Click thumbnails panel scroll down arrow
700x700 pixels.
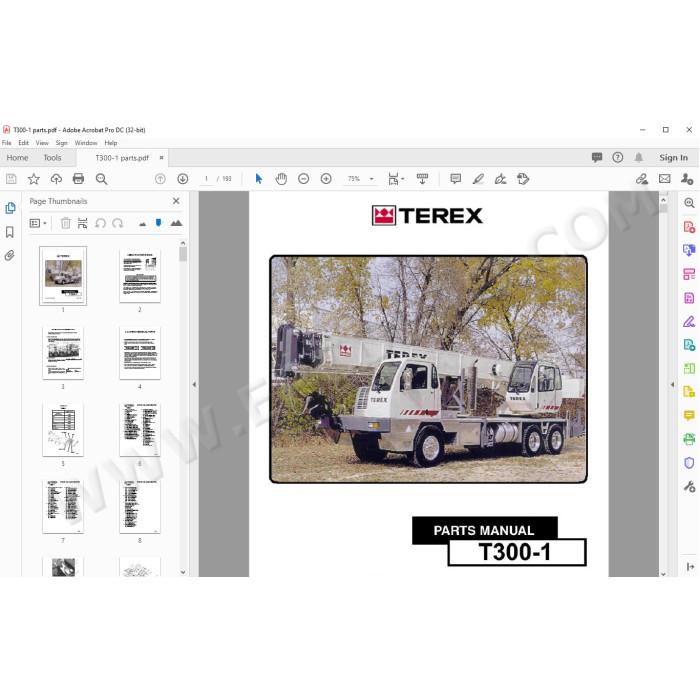183,572
